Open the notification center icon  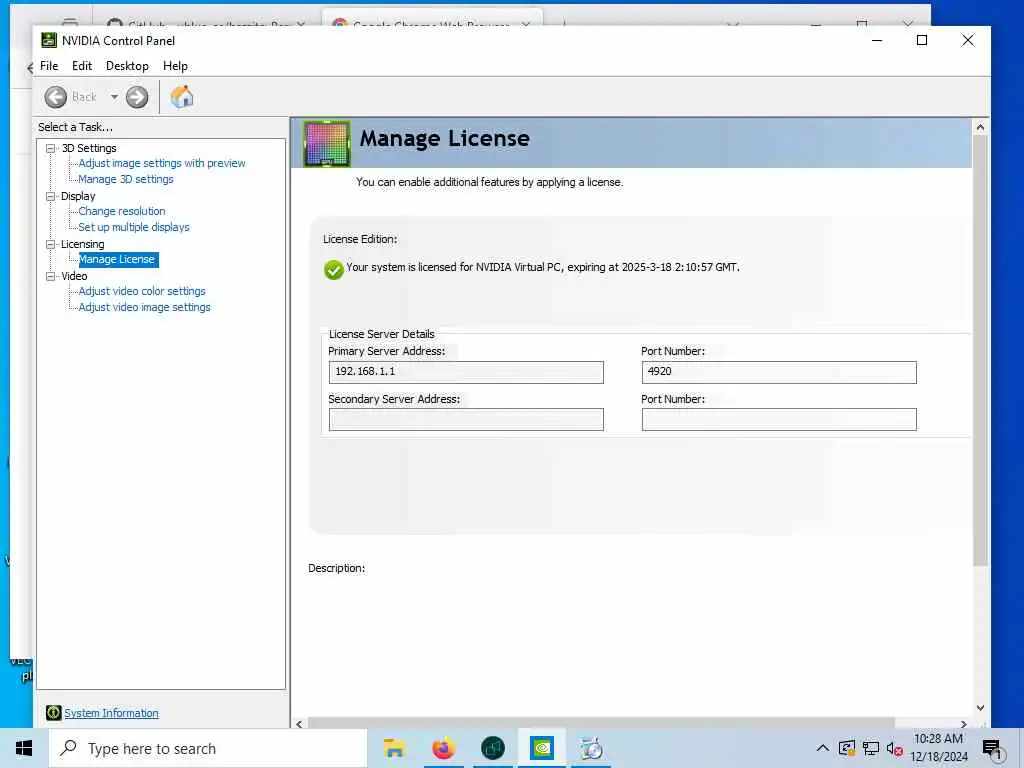point(992,749)
